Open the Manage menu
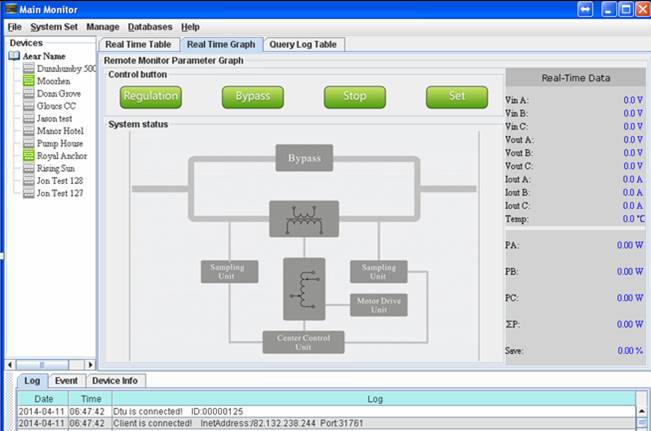651x431 pixels. tap(103, 27)
